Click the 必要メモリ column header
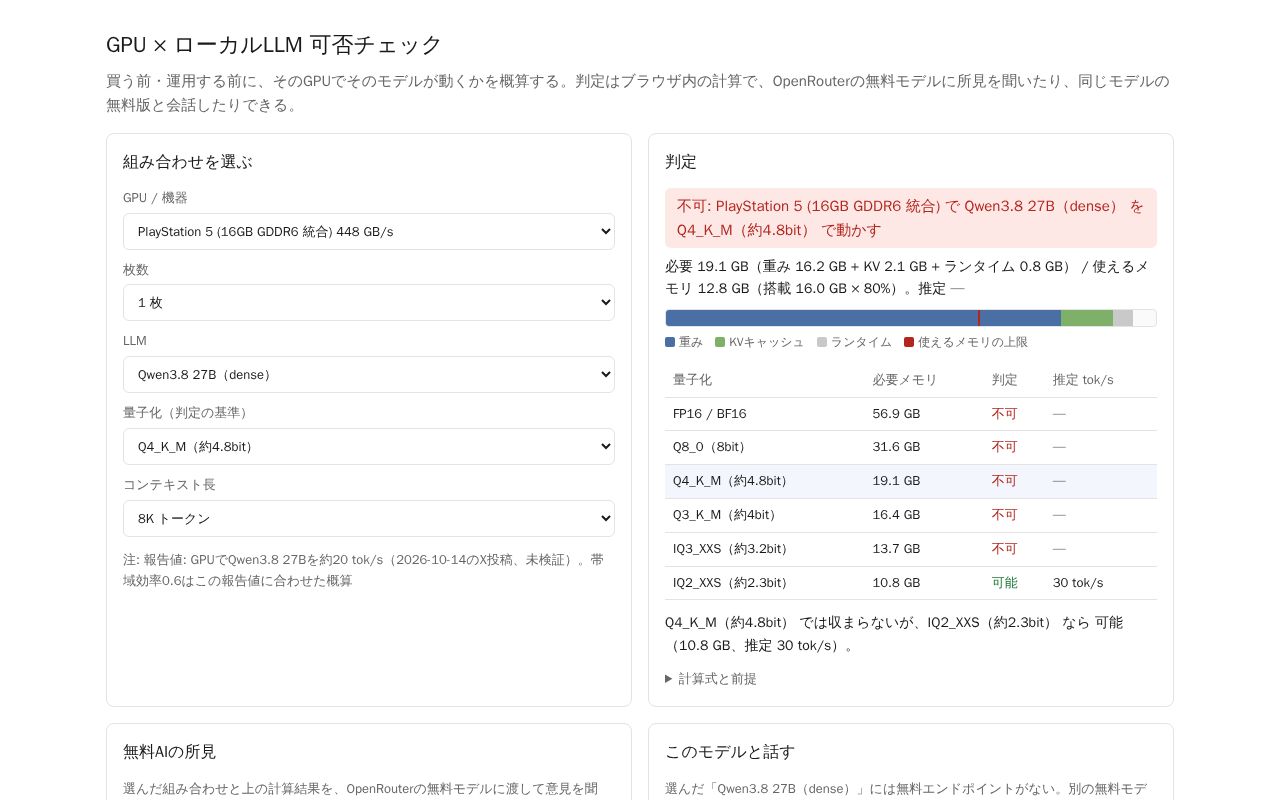Screen dimensions: 1280x800 click(905, 380)
